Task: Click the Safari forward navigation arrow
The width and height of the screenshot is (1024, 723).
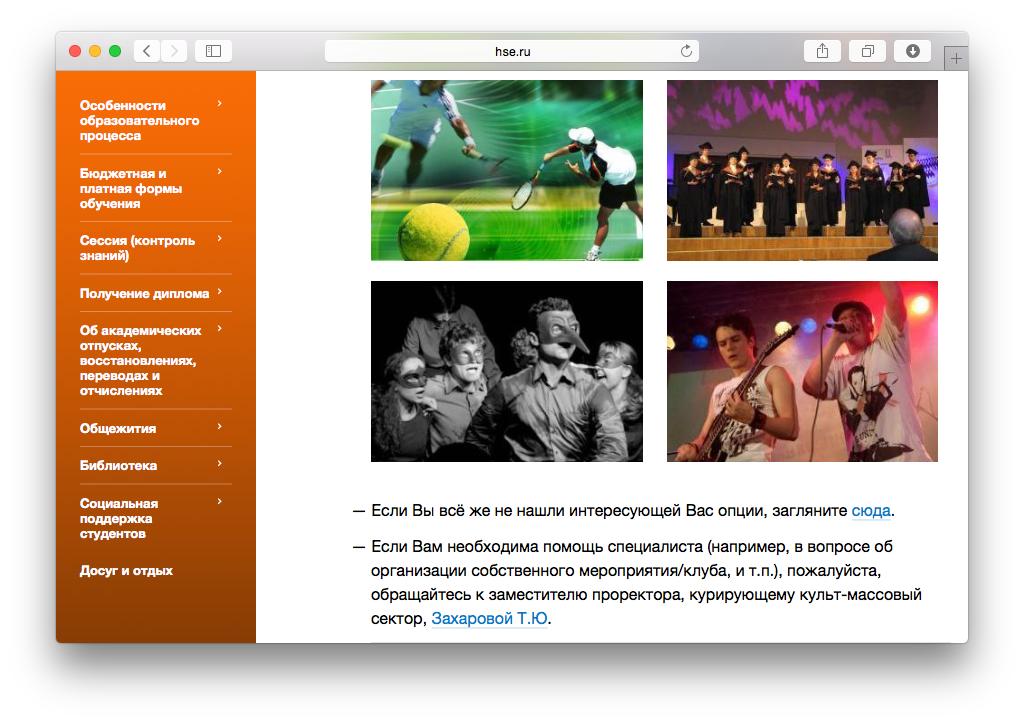Action: (174, 51)
